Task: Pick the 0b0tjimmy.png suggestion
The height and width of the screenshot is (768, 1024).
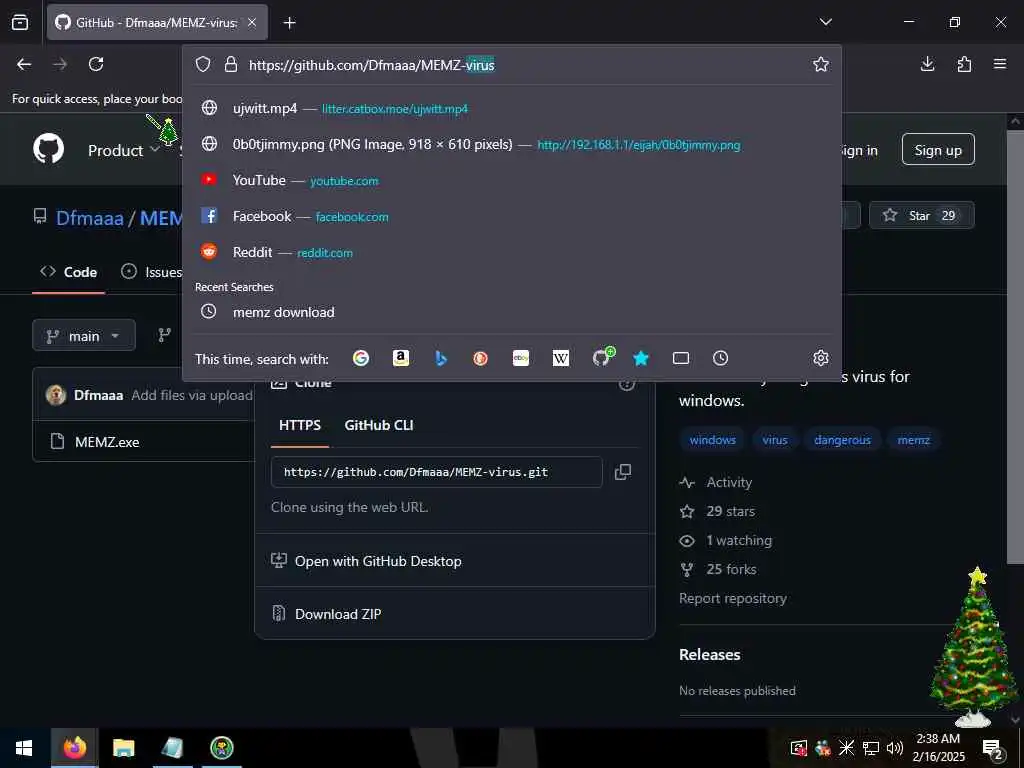Action: tap(511, 144)
